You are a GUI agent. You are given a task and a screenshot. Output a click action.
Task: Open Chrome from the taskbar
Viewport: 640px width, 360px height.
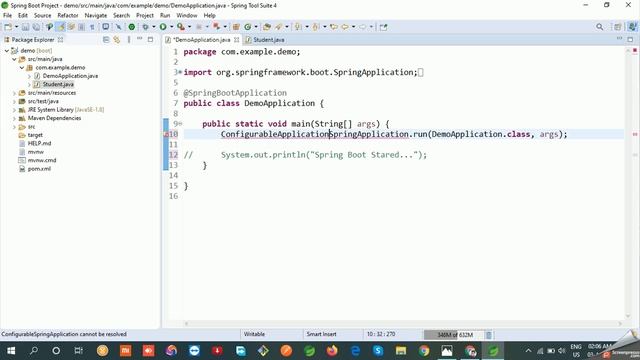pyautogui.click(x=424, y=351)
